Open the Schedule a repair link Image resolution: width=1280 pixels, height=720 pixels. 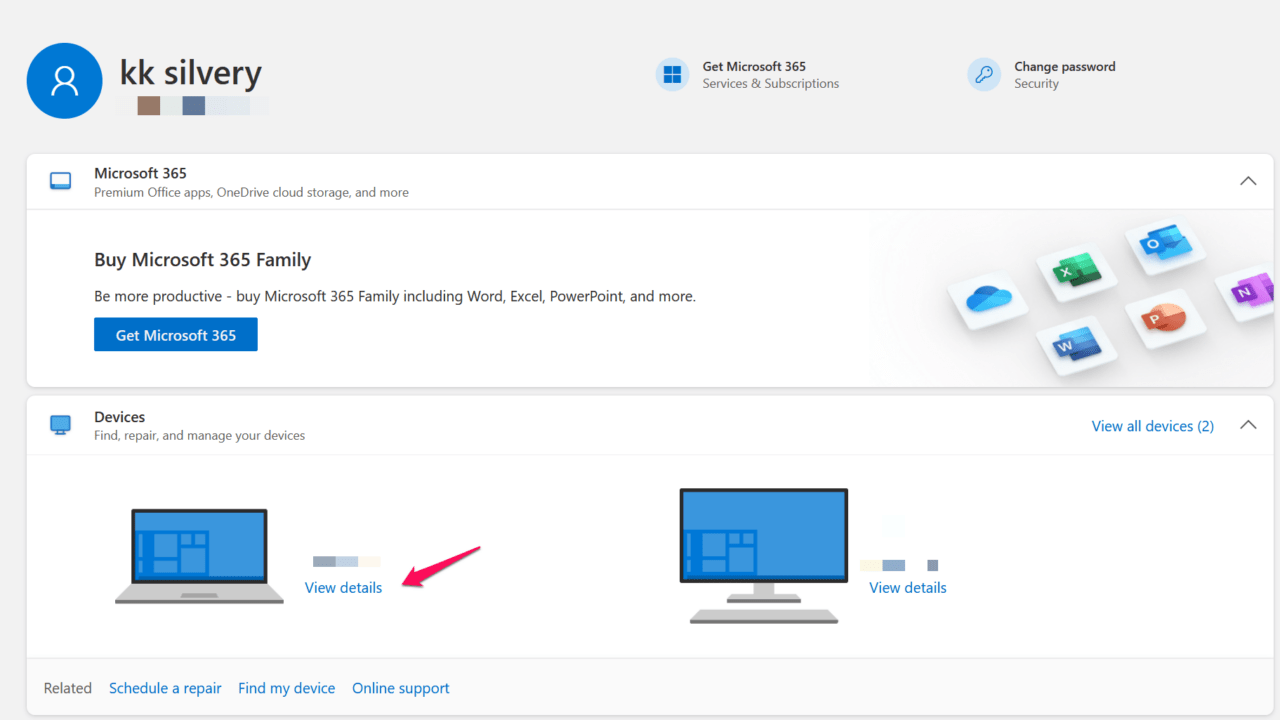[x=165, y=688]
